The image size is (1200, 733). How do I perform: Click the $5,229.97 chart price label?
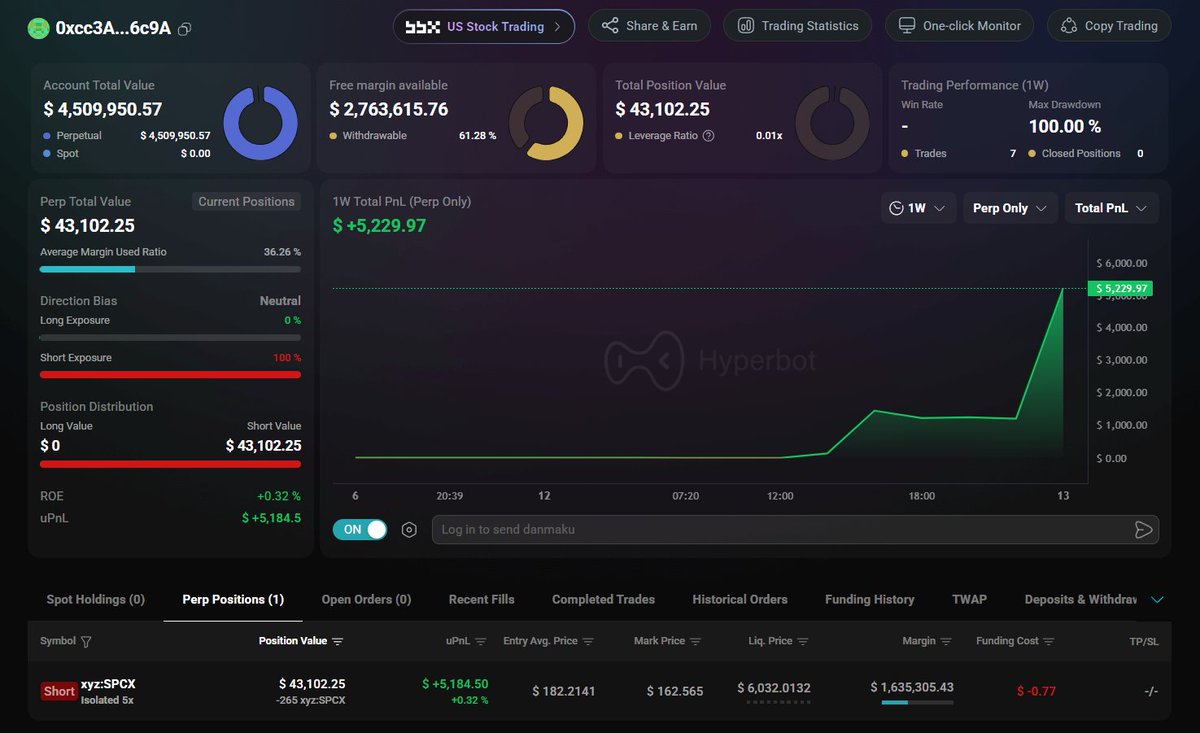[1120, 289]
